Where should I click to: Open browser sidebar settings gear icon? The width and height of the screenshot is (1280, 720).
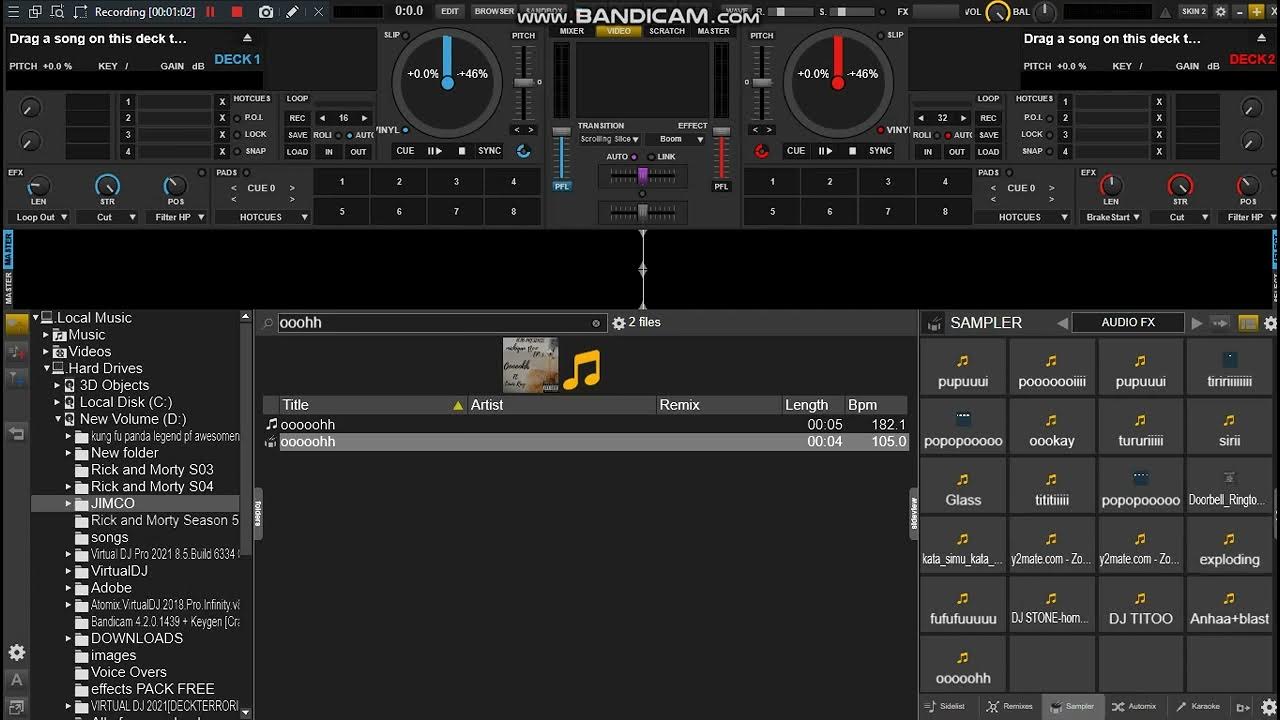point(16,653)
